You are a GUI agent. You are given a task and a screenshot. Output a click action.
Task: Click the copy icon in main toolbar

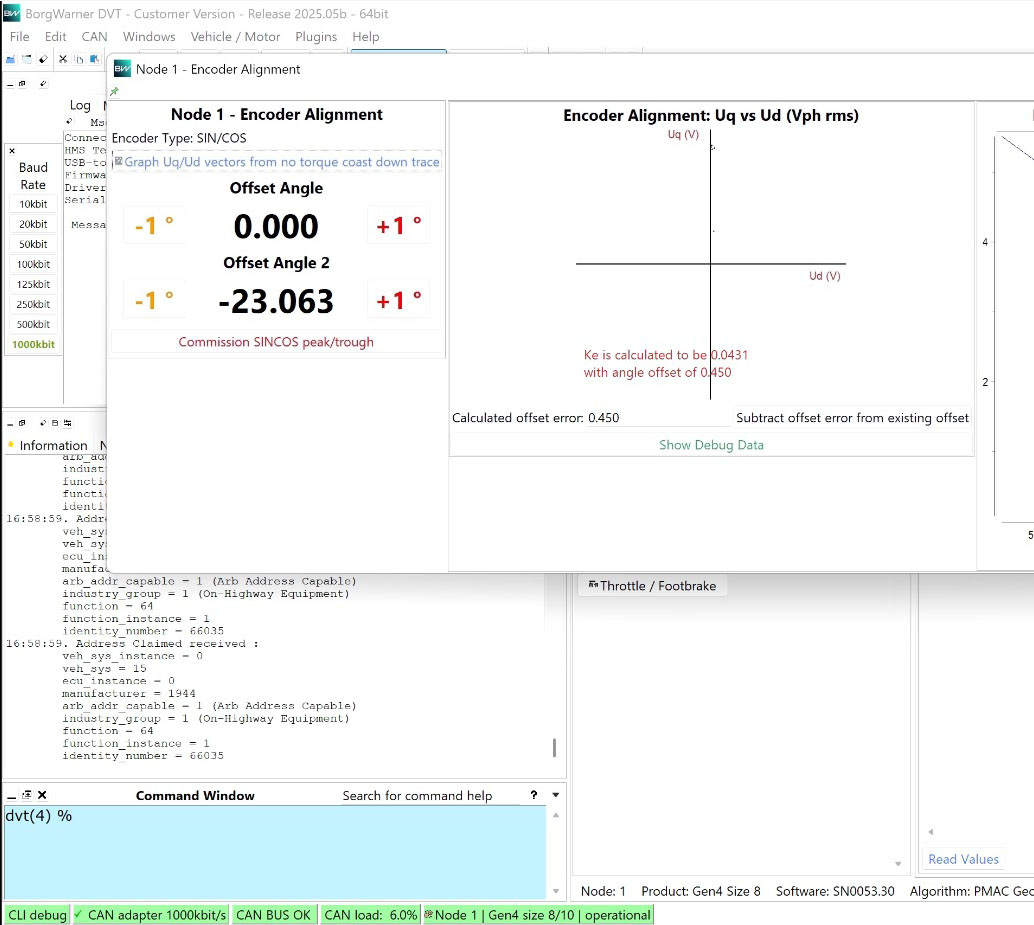(x=78, y=59)
